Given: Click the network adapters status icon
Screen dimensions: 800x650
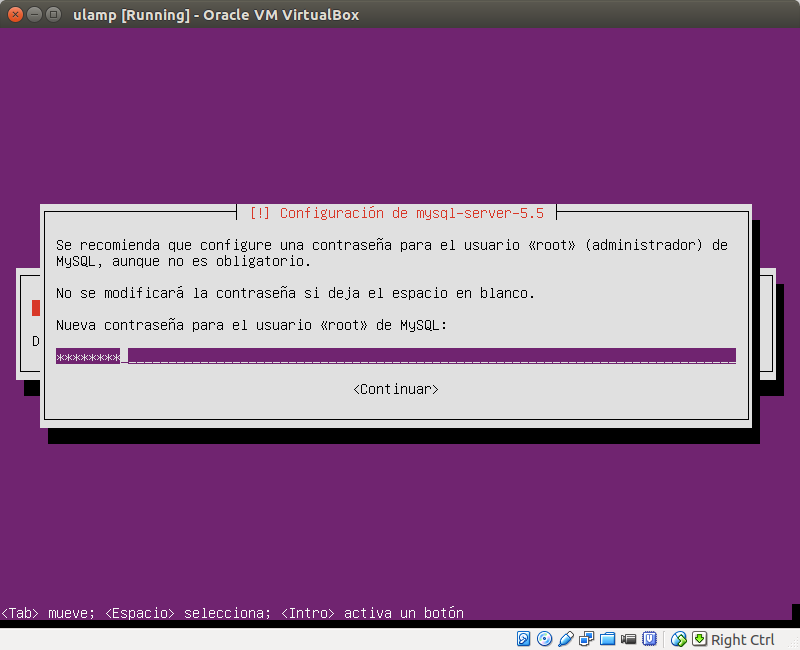Looking at the screenshot, I should 587,639.
